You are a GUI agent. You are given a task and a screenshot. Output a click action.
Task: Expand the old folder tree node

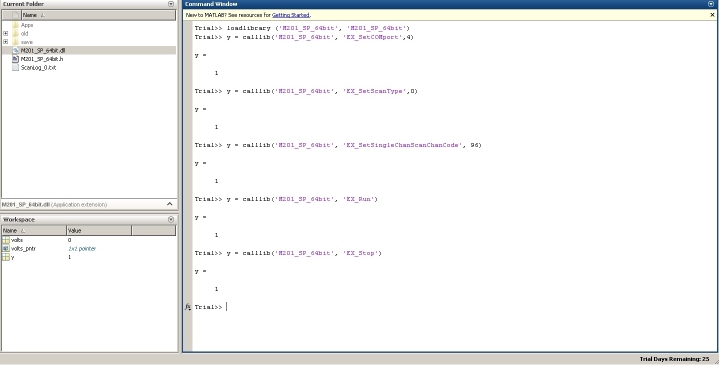tap(6, 33)
